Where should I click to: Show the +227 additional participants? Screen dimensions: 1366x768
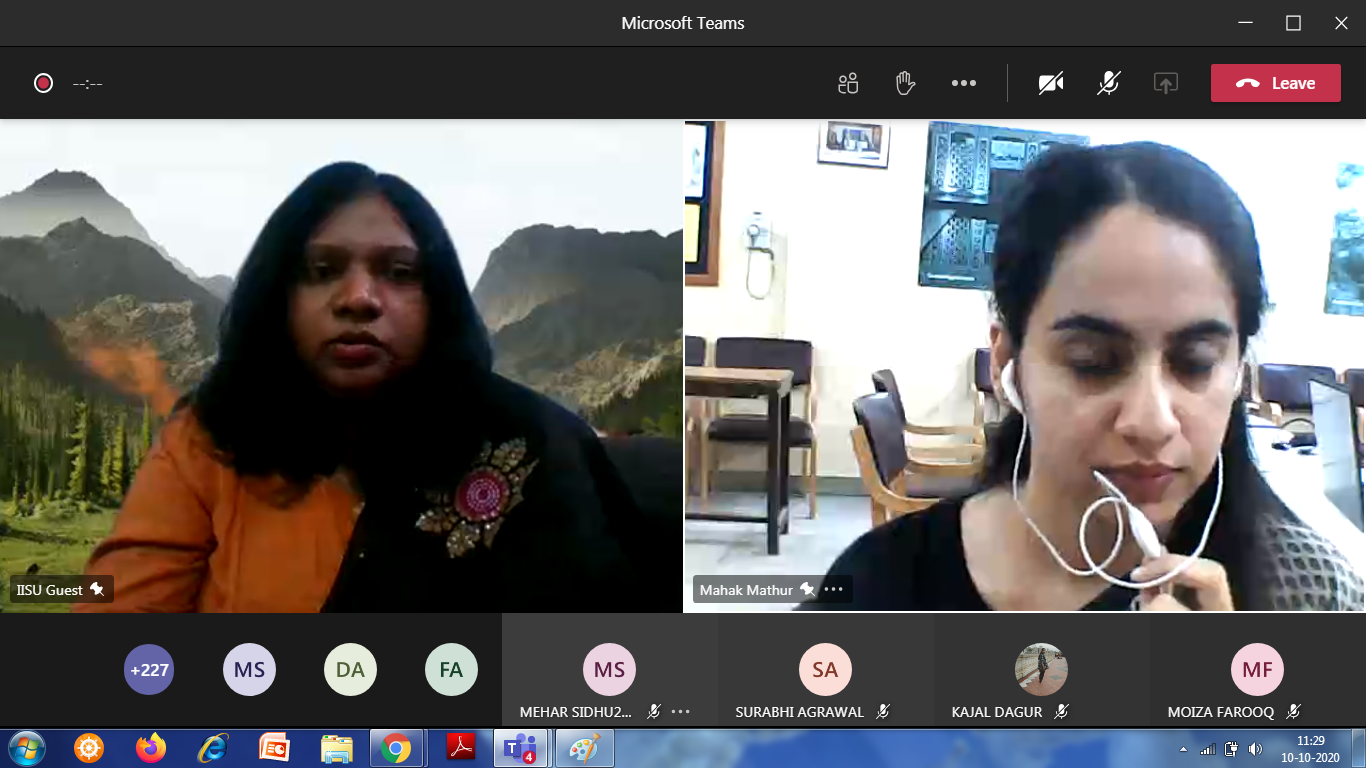pos(148,670)
